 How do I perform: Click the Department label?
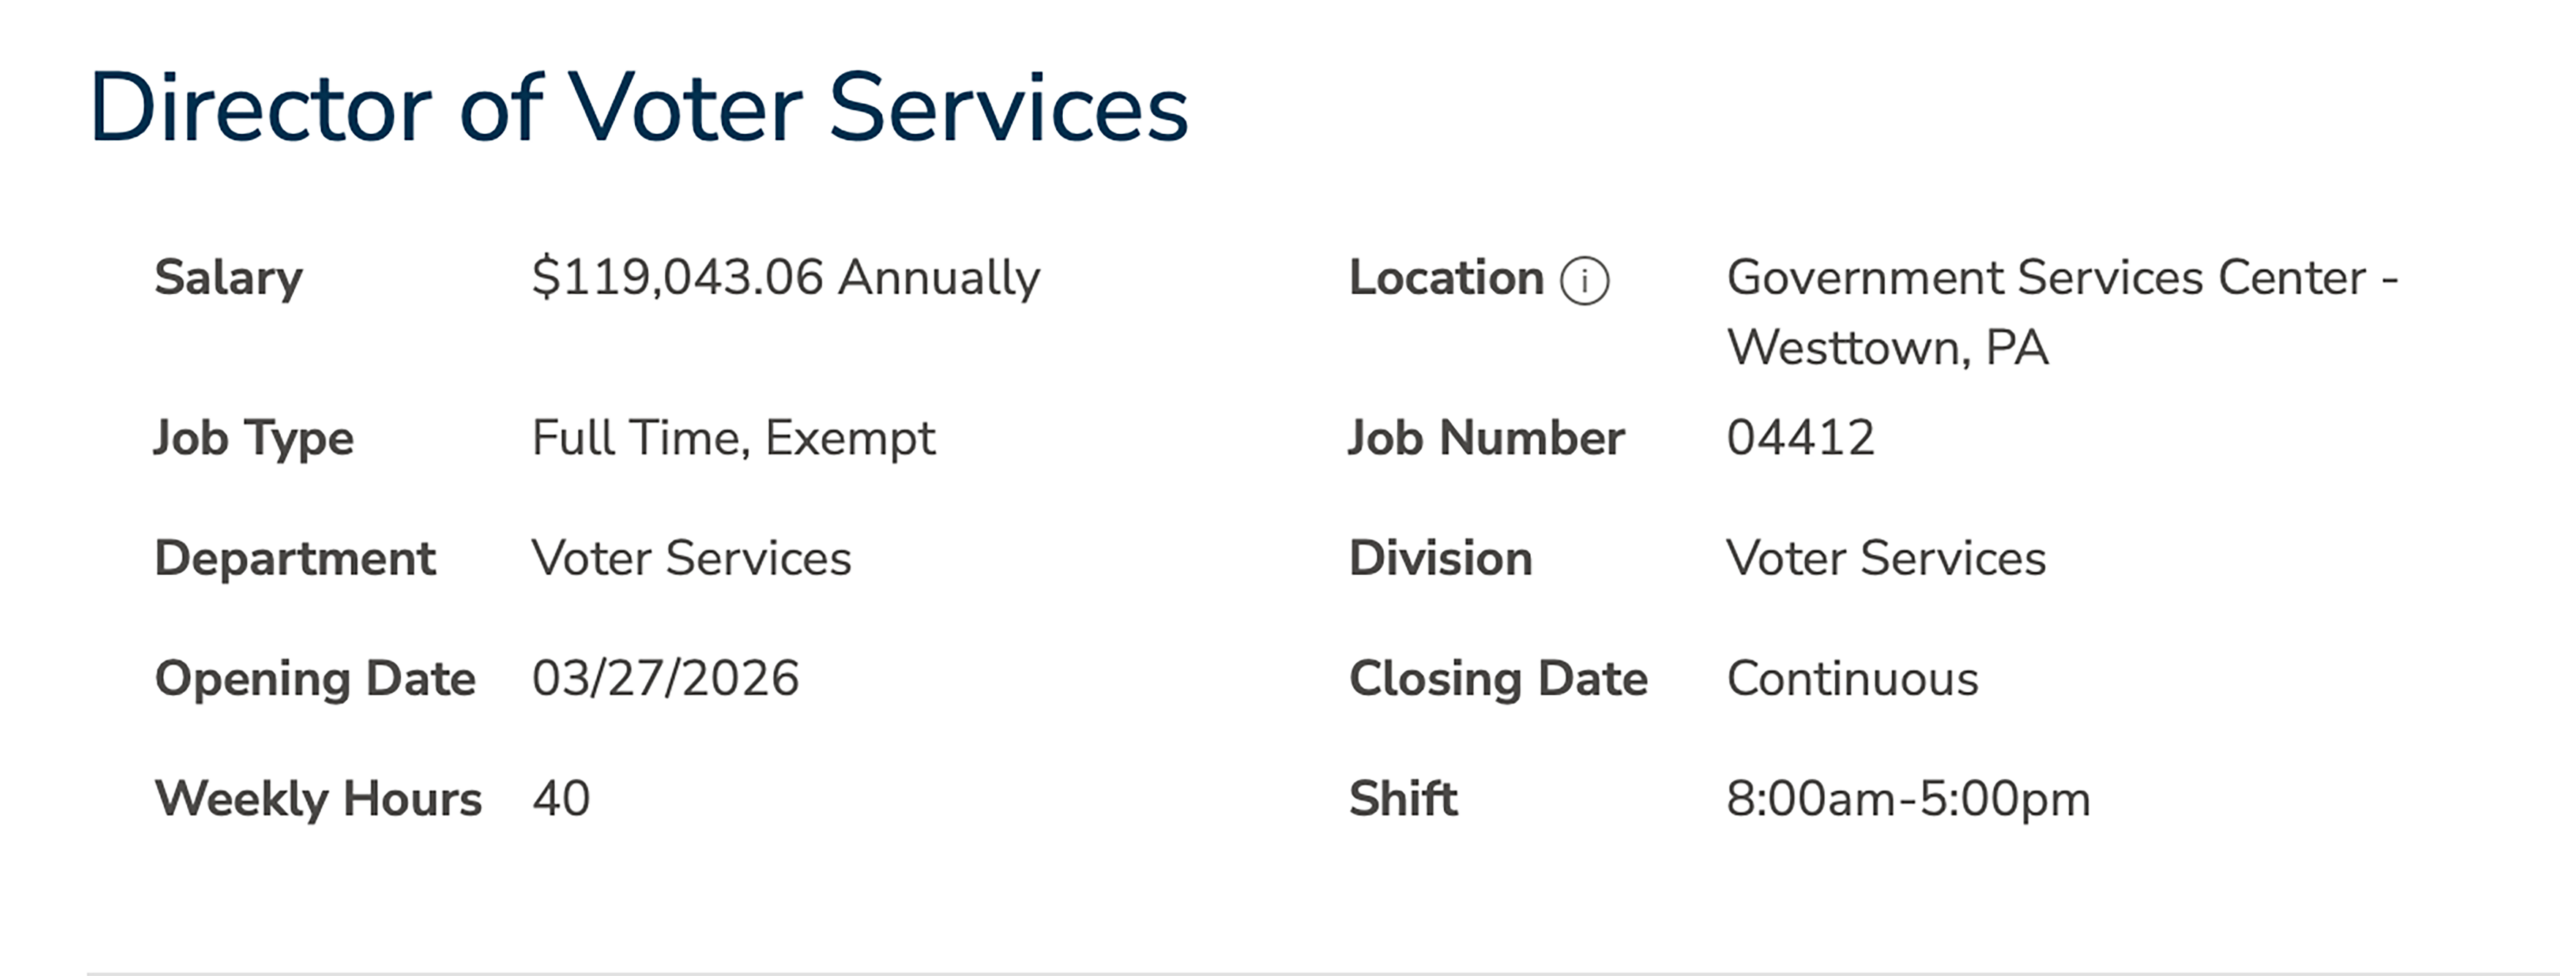click(295, 558)
